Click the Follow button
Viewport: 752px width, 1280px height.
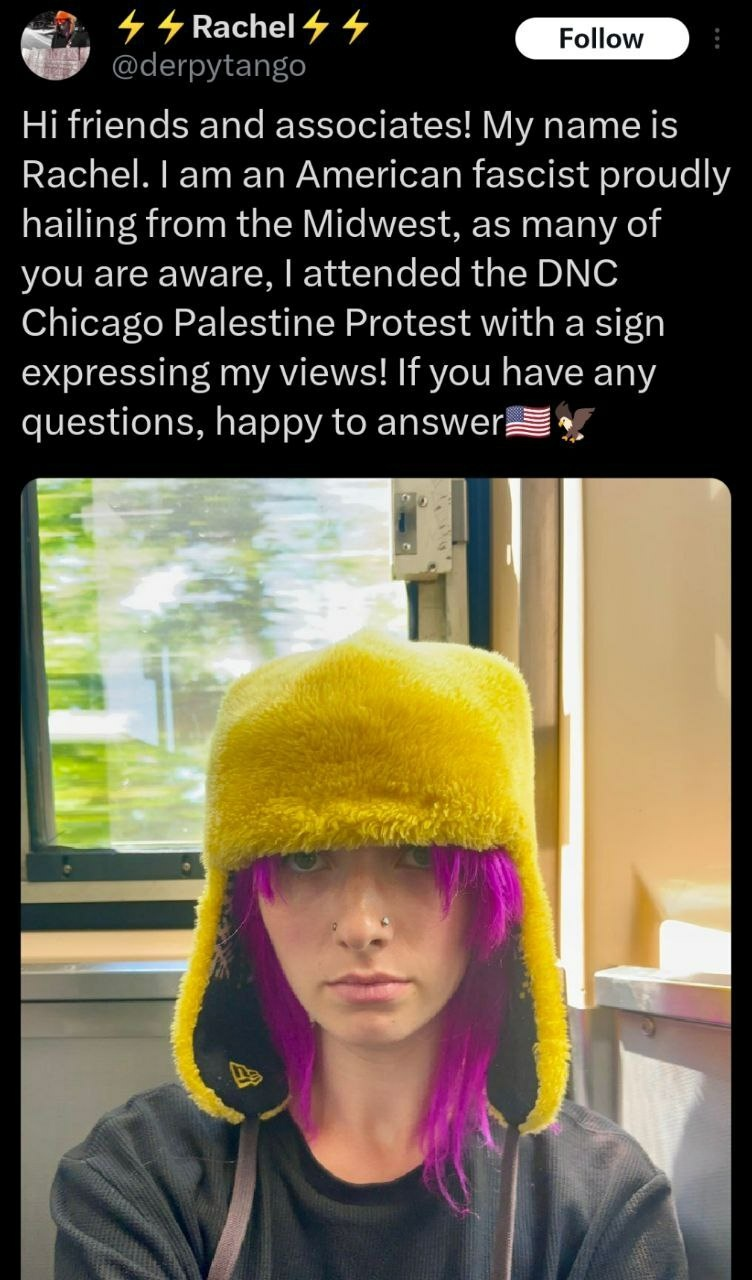click(602, 39)
